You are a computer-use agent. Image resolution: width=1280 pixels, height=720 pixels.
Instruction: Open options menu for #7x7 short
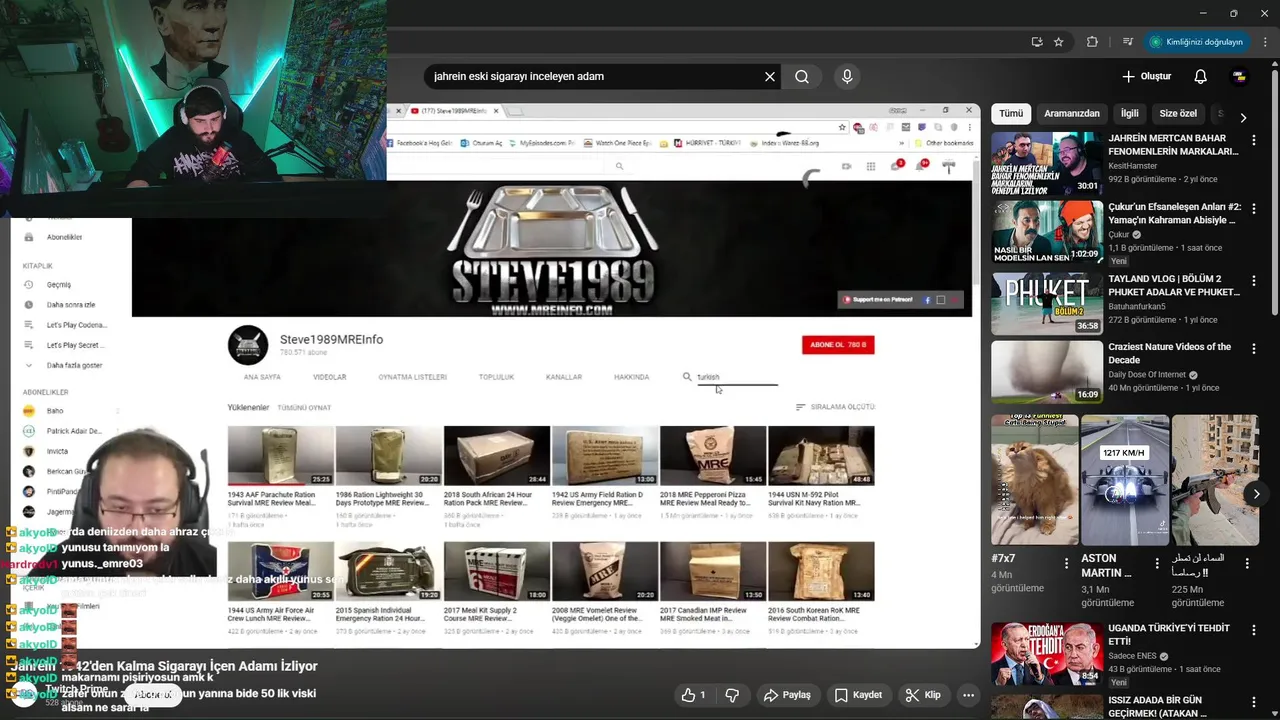pyautogui.click(x=1066, y=564)
